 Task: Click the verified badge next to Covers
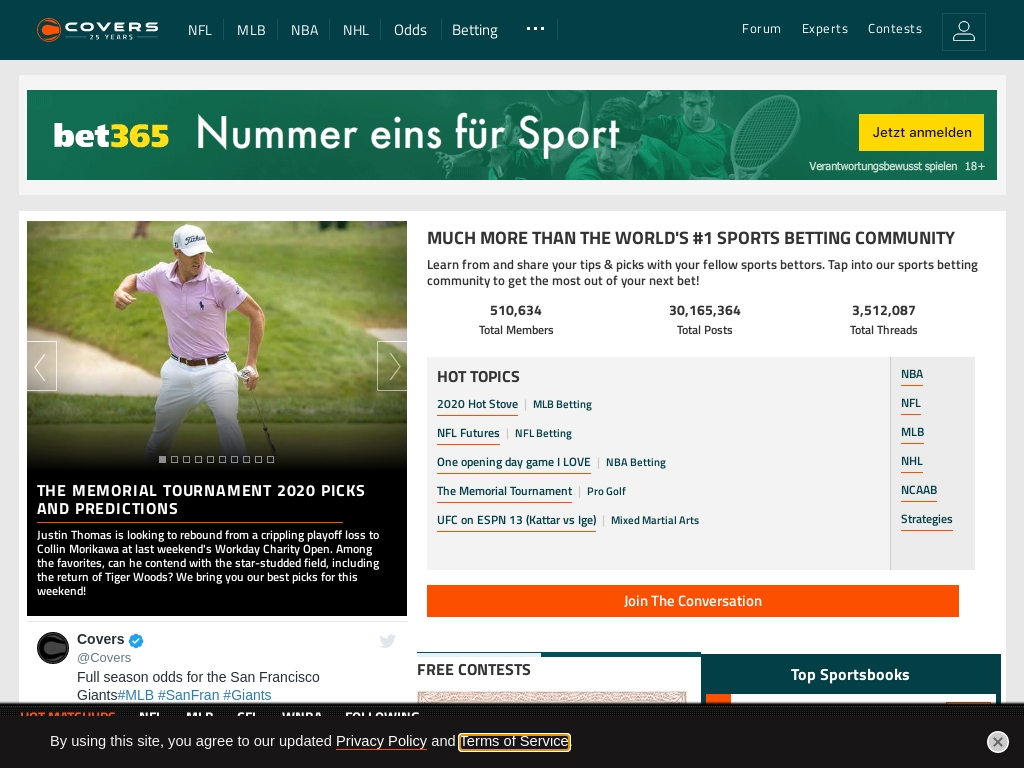tap(136, 640)
